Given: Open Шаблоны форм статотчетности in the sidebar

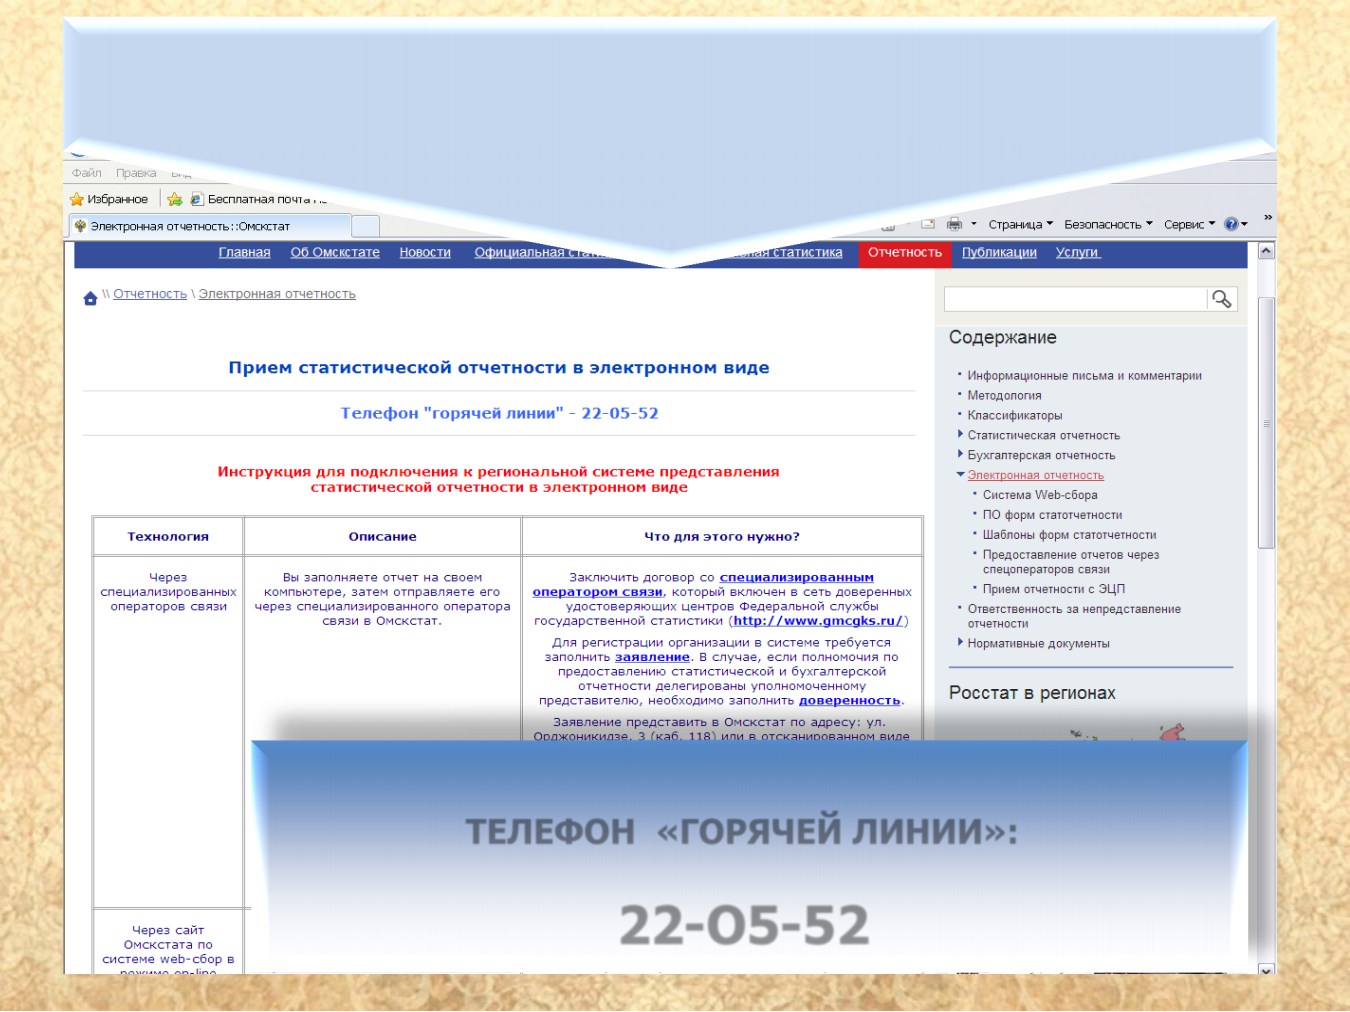Looking at the screenshot, I should point(1069,535).
